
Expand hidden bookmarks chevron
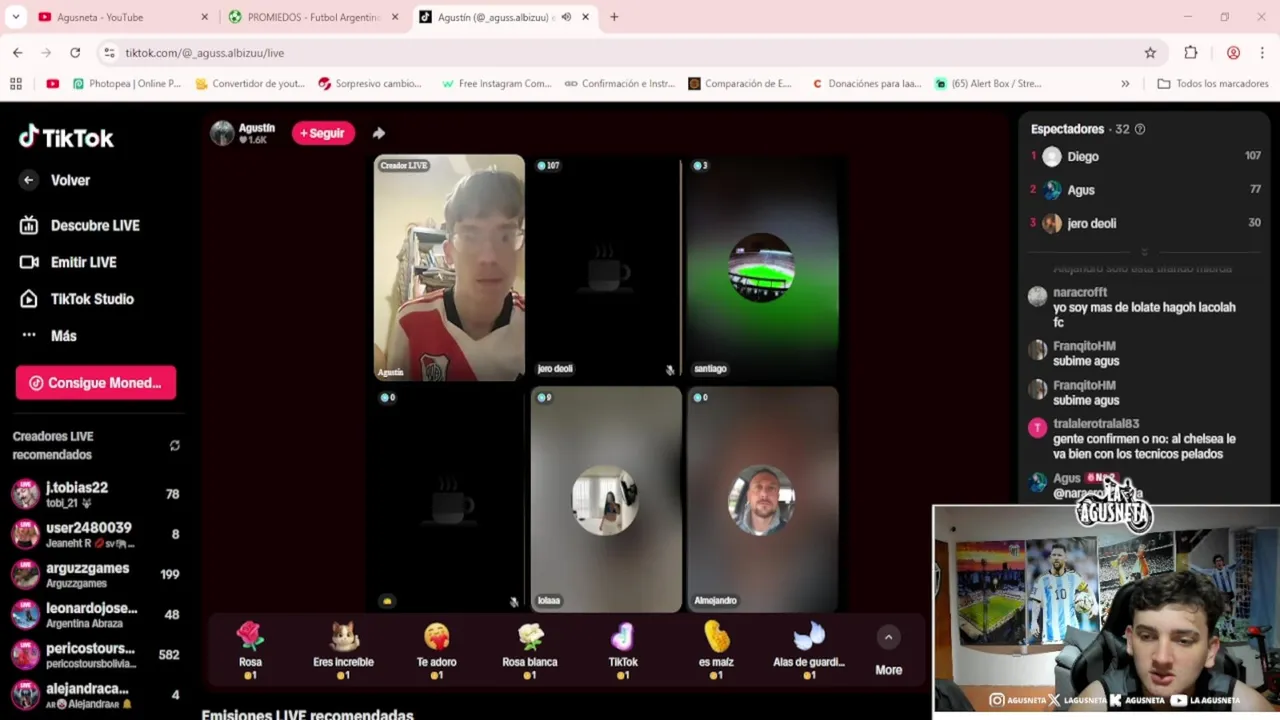pyautogui.click(x=1125, y=84)
